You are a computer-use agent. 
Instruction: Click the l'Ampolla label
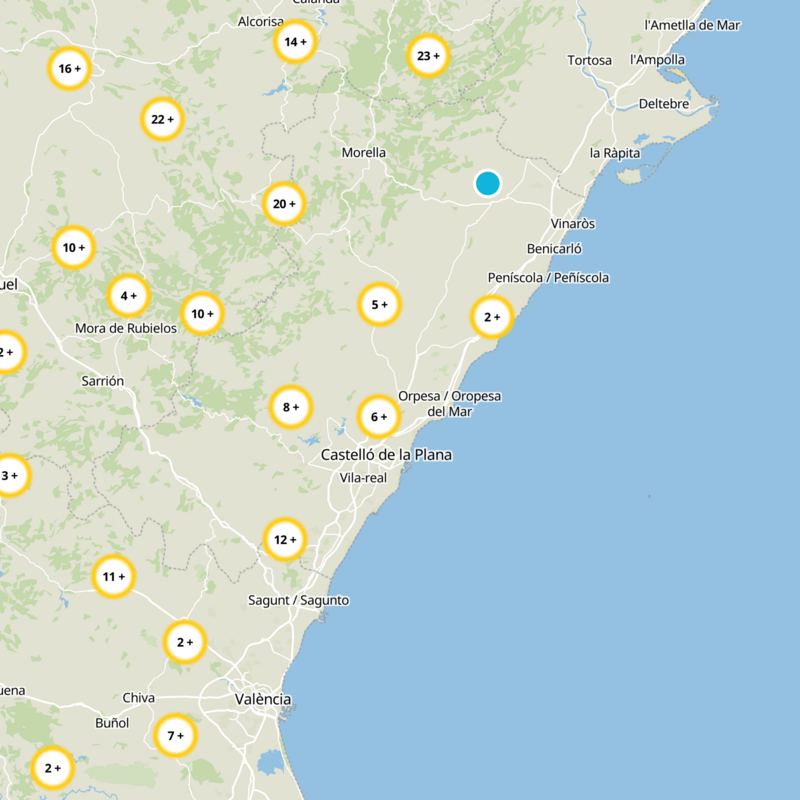tap(657, 60)
